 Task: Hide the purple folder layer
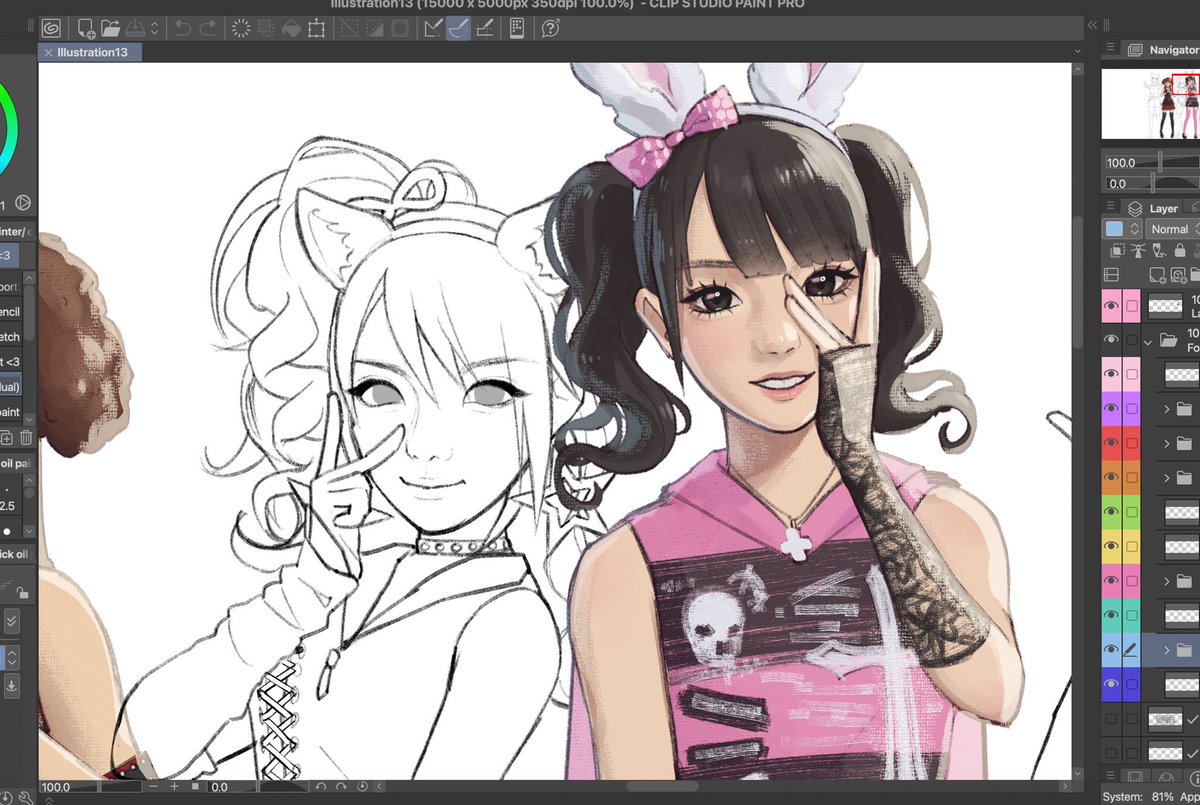(x=1111, y=409)
